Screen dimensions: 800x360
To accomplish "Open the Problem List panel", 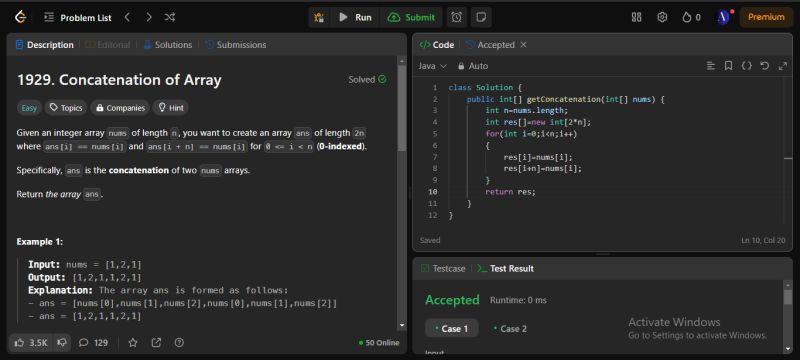I will point(78,17).
